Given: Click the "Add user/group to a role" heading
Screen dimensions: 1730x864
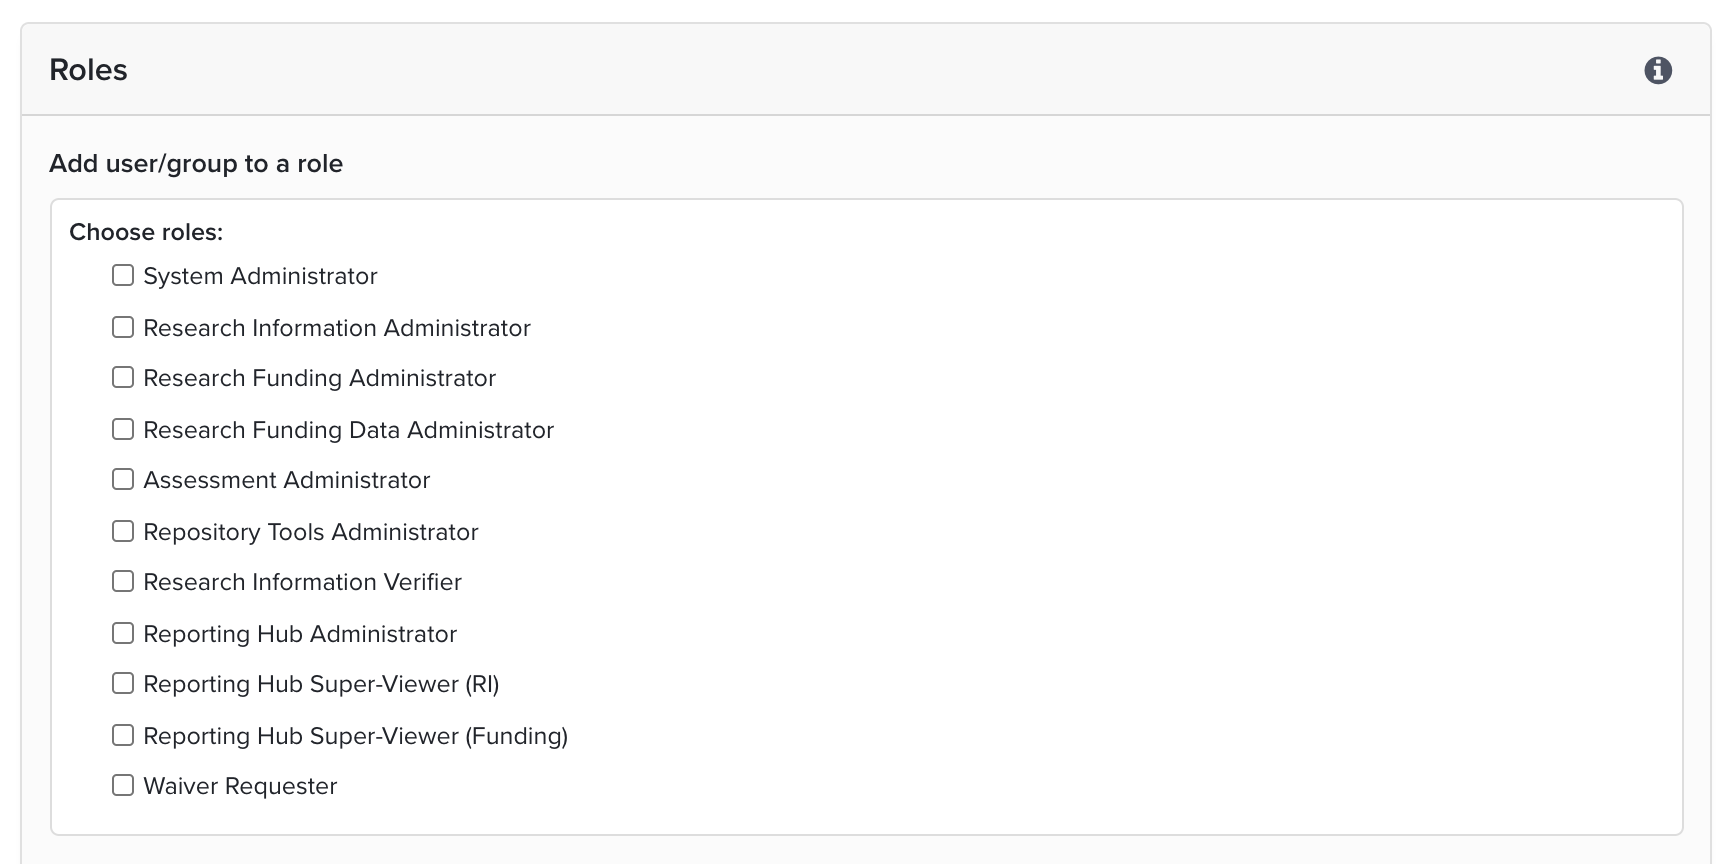Looking at the screenshot, I should (x=196, y=164).
